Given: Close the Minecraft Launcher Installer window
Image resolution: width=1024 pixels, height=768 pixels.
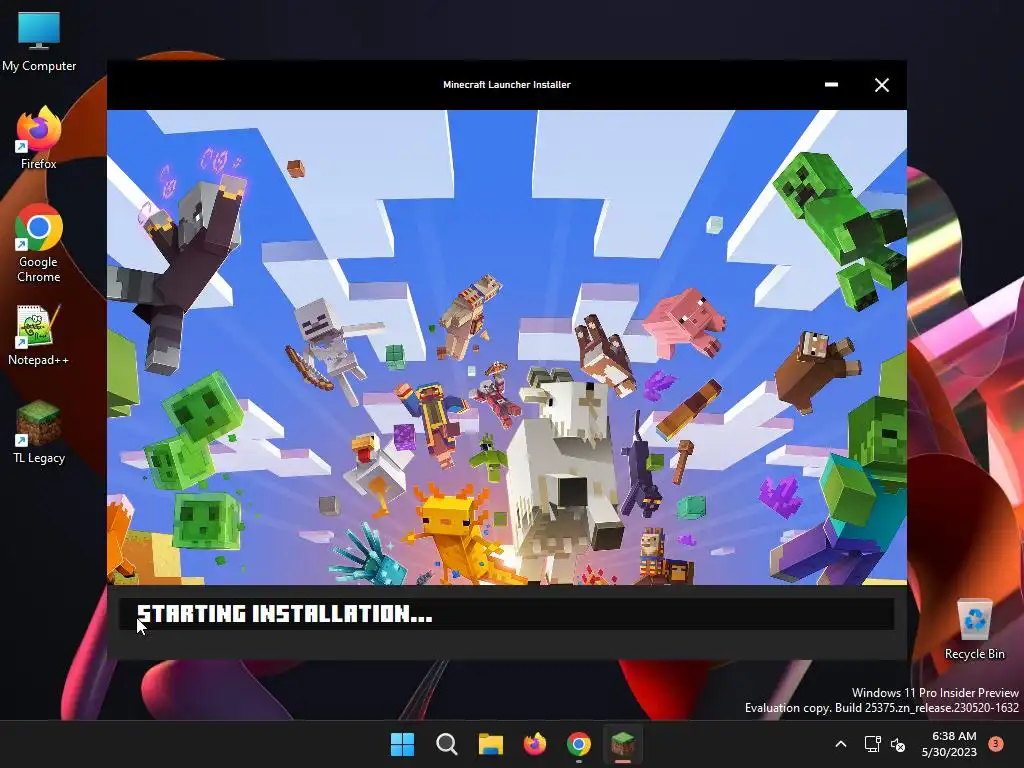Looking at the screenshot, I should [882, 85].
